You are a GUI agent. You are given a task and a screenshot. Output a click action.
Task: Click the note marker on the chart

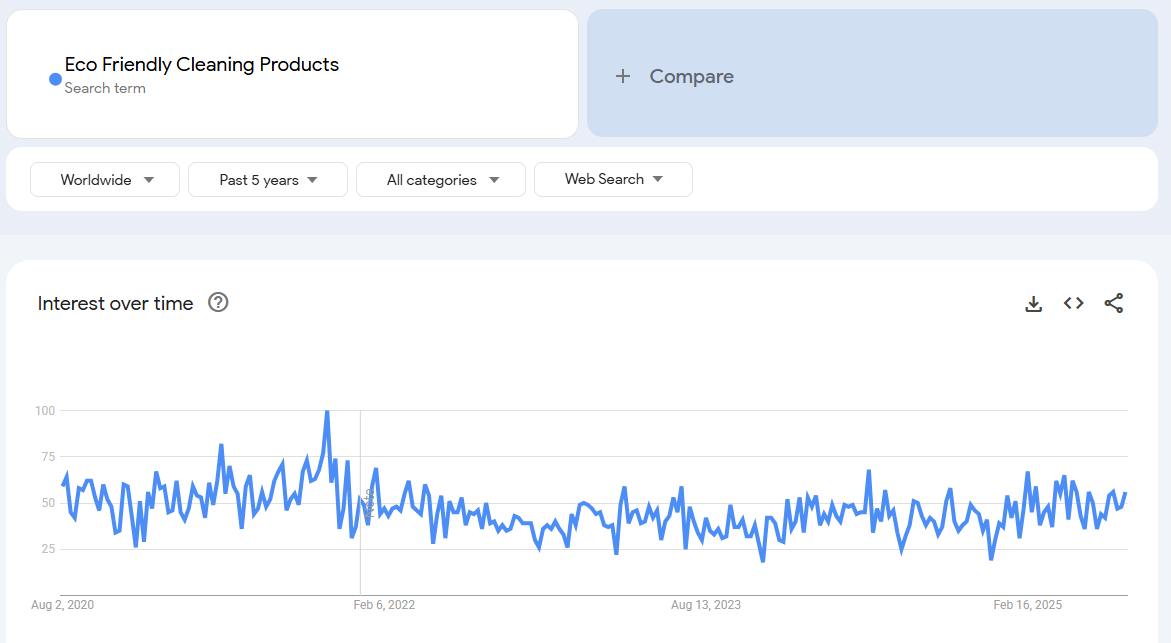point(369,503)
